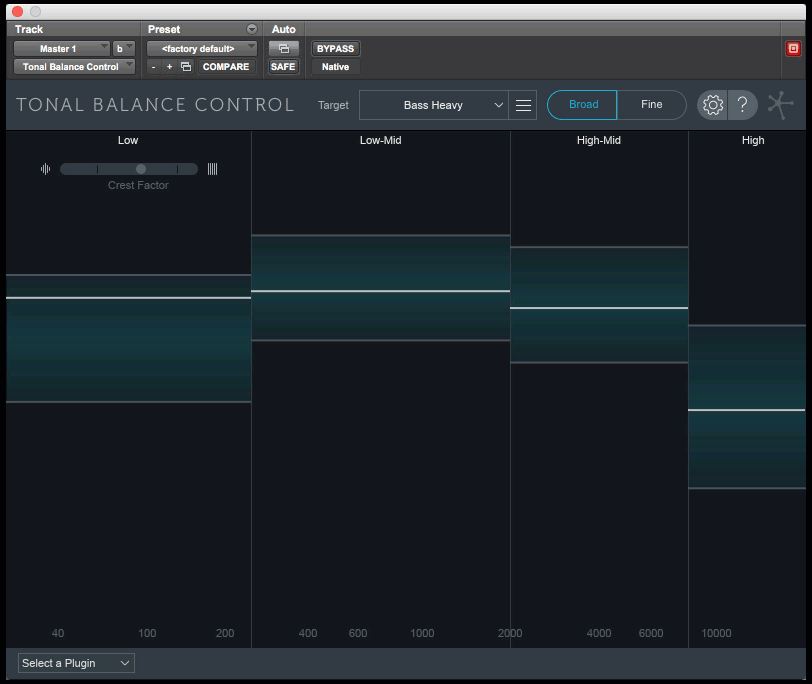812x684 pixels.
Task: Open the factory default preset dropdown
Action: [x=201, y=49]
